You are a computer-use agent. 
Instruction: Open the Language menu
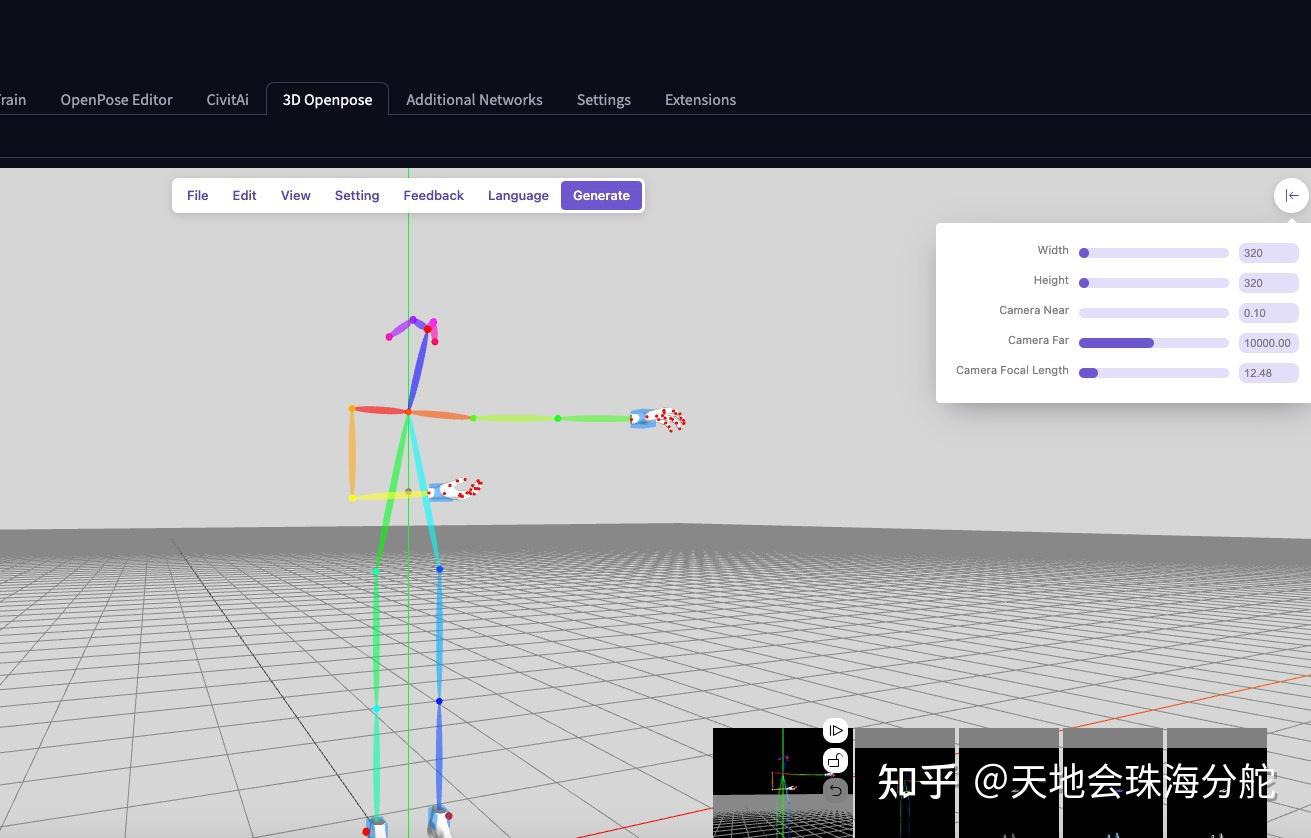[518, 195]
